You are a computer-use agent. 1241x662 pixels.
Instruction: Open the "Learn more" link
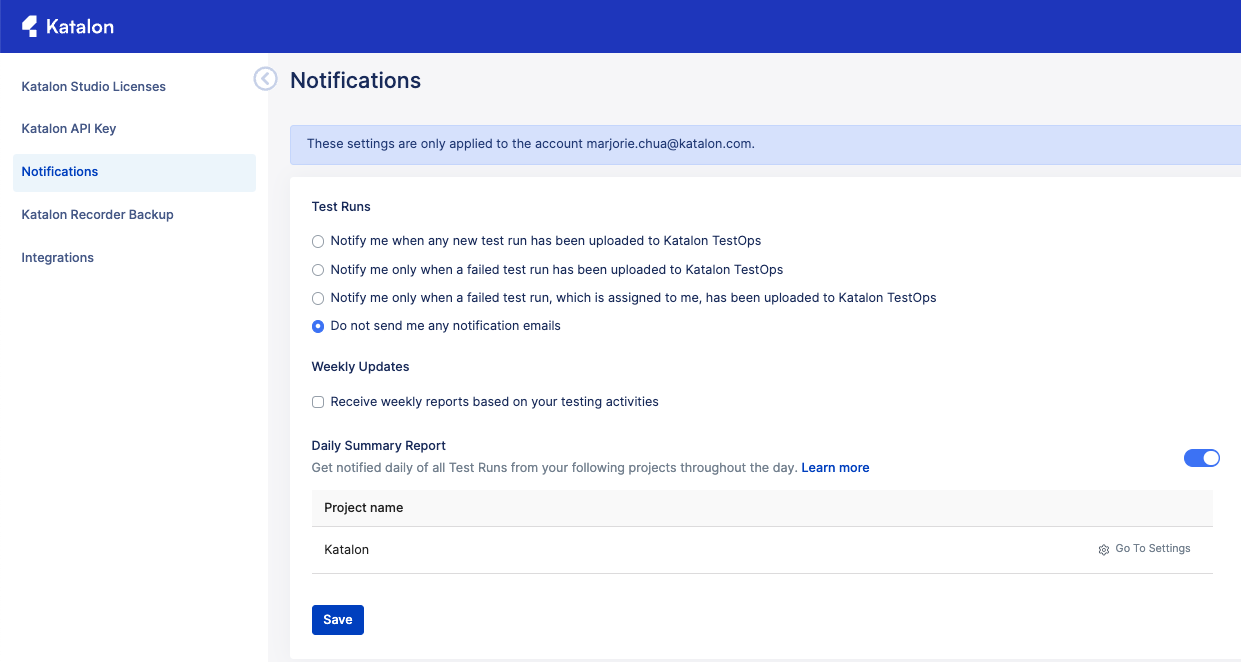pos(835,467)
